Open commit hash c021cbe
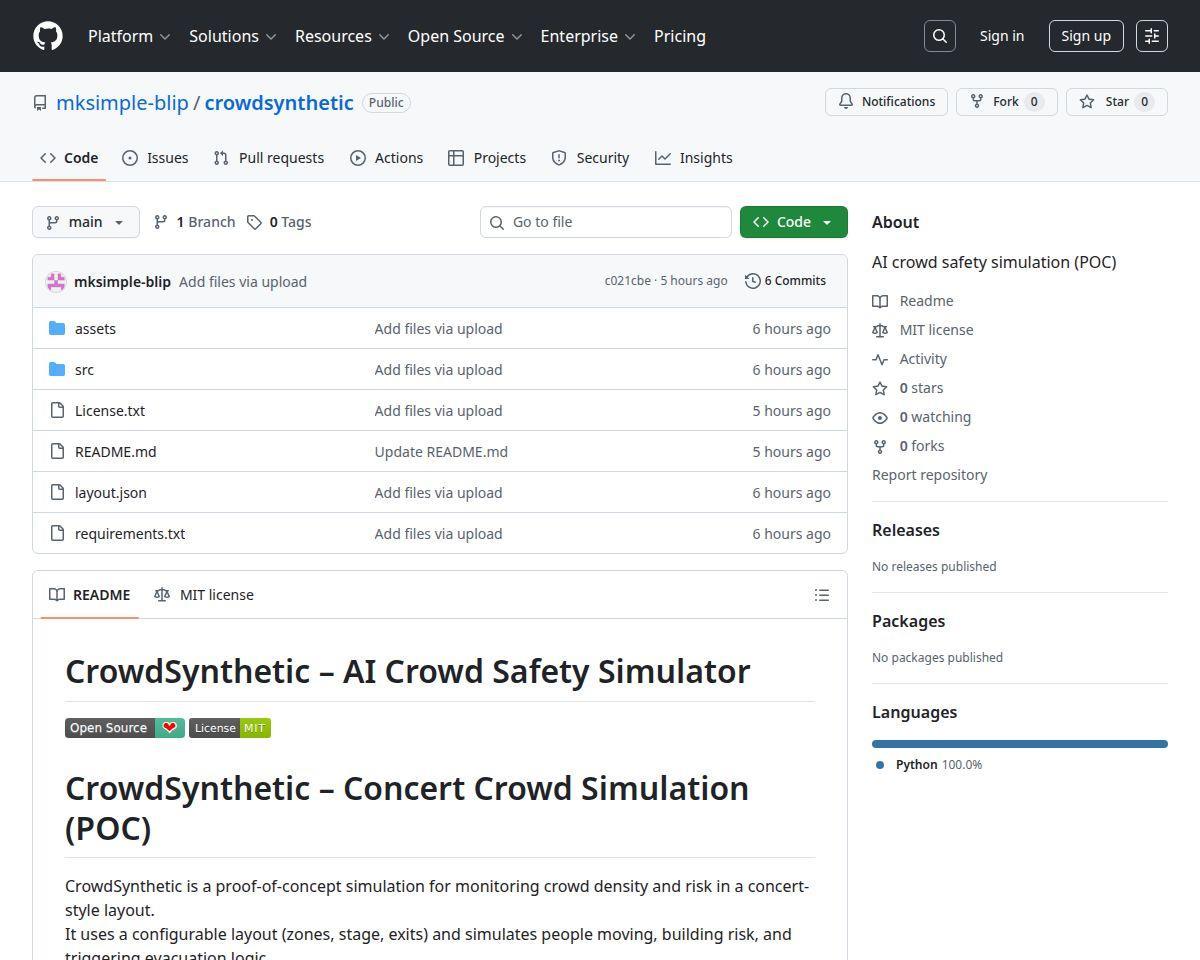Image resolution: width=1200 pixels, height=960 pixels. point(627,281)
